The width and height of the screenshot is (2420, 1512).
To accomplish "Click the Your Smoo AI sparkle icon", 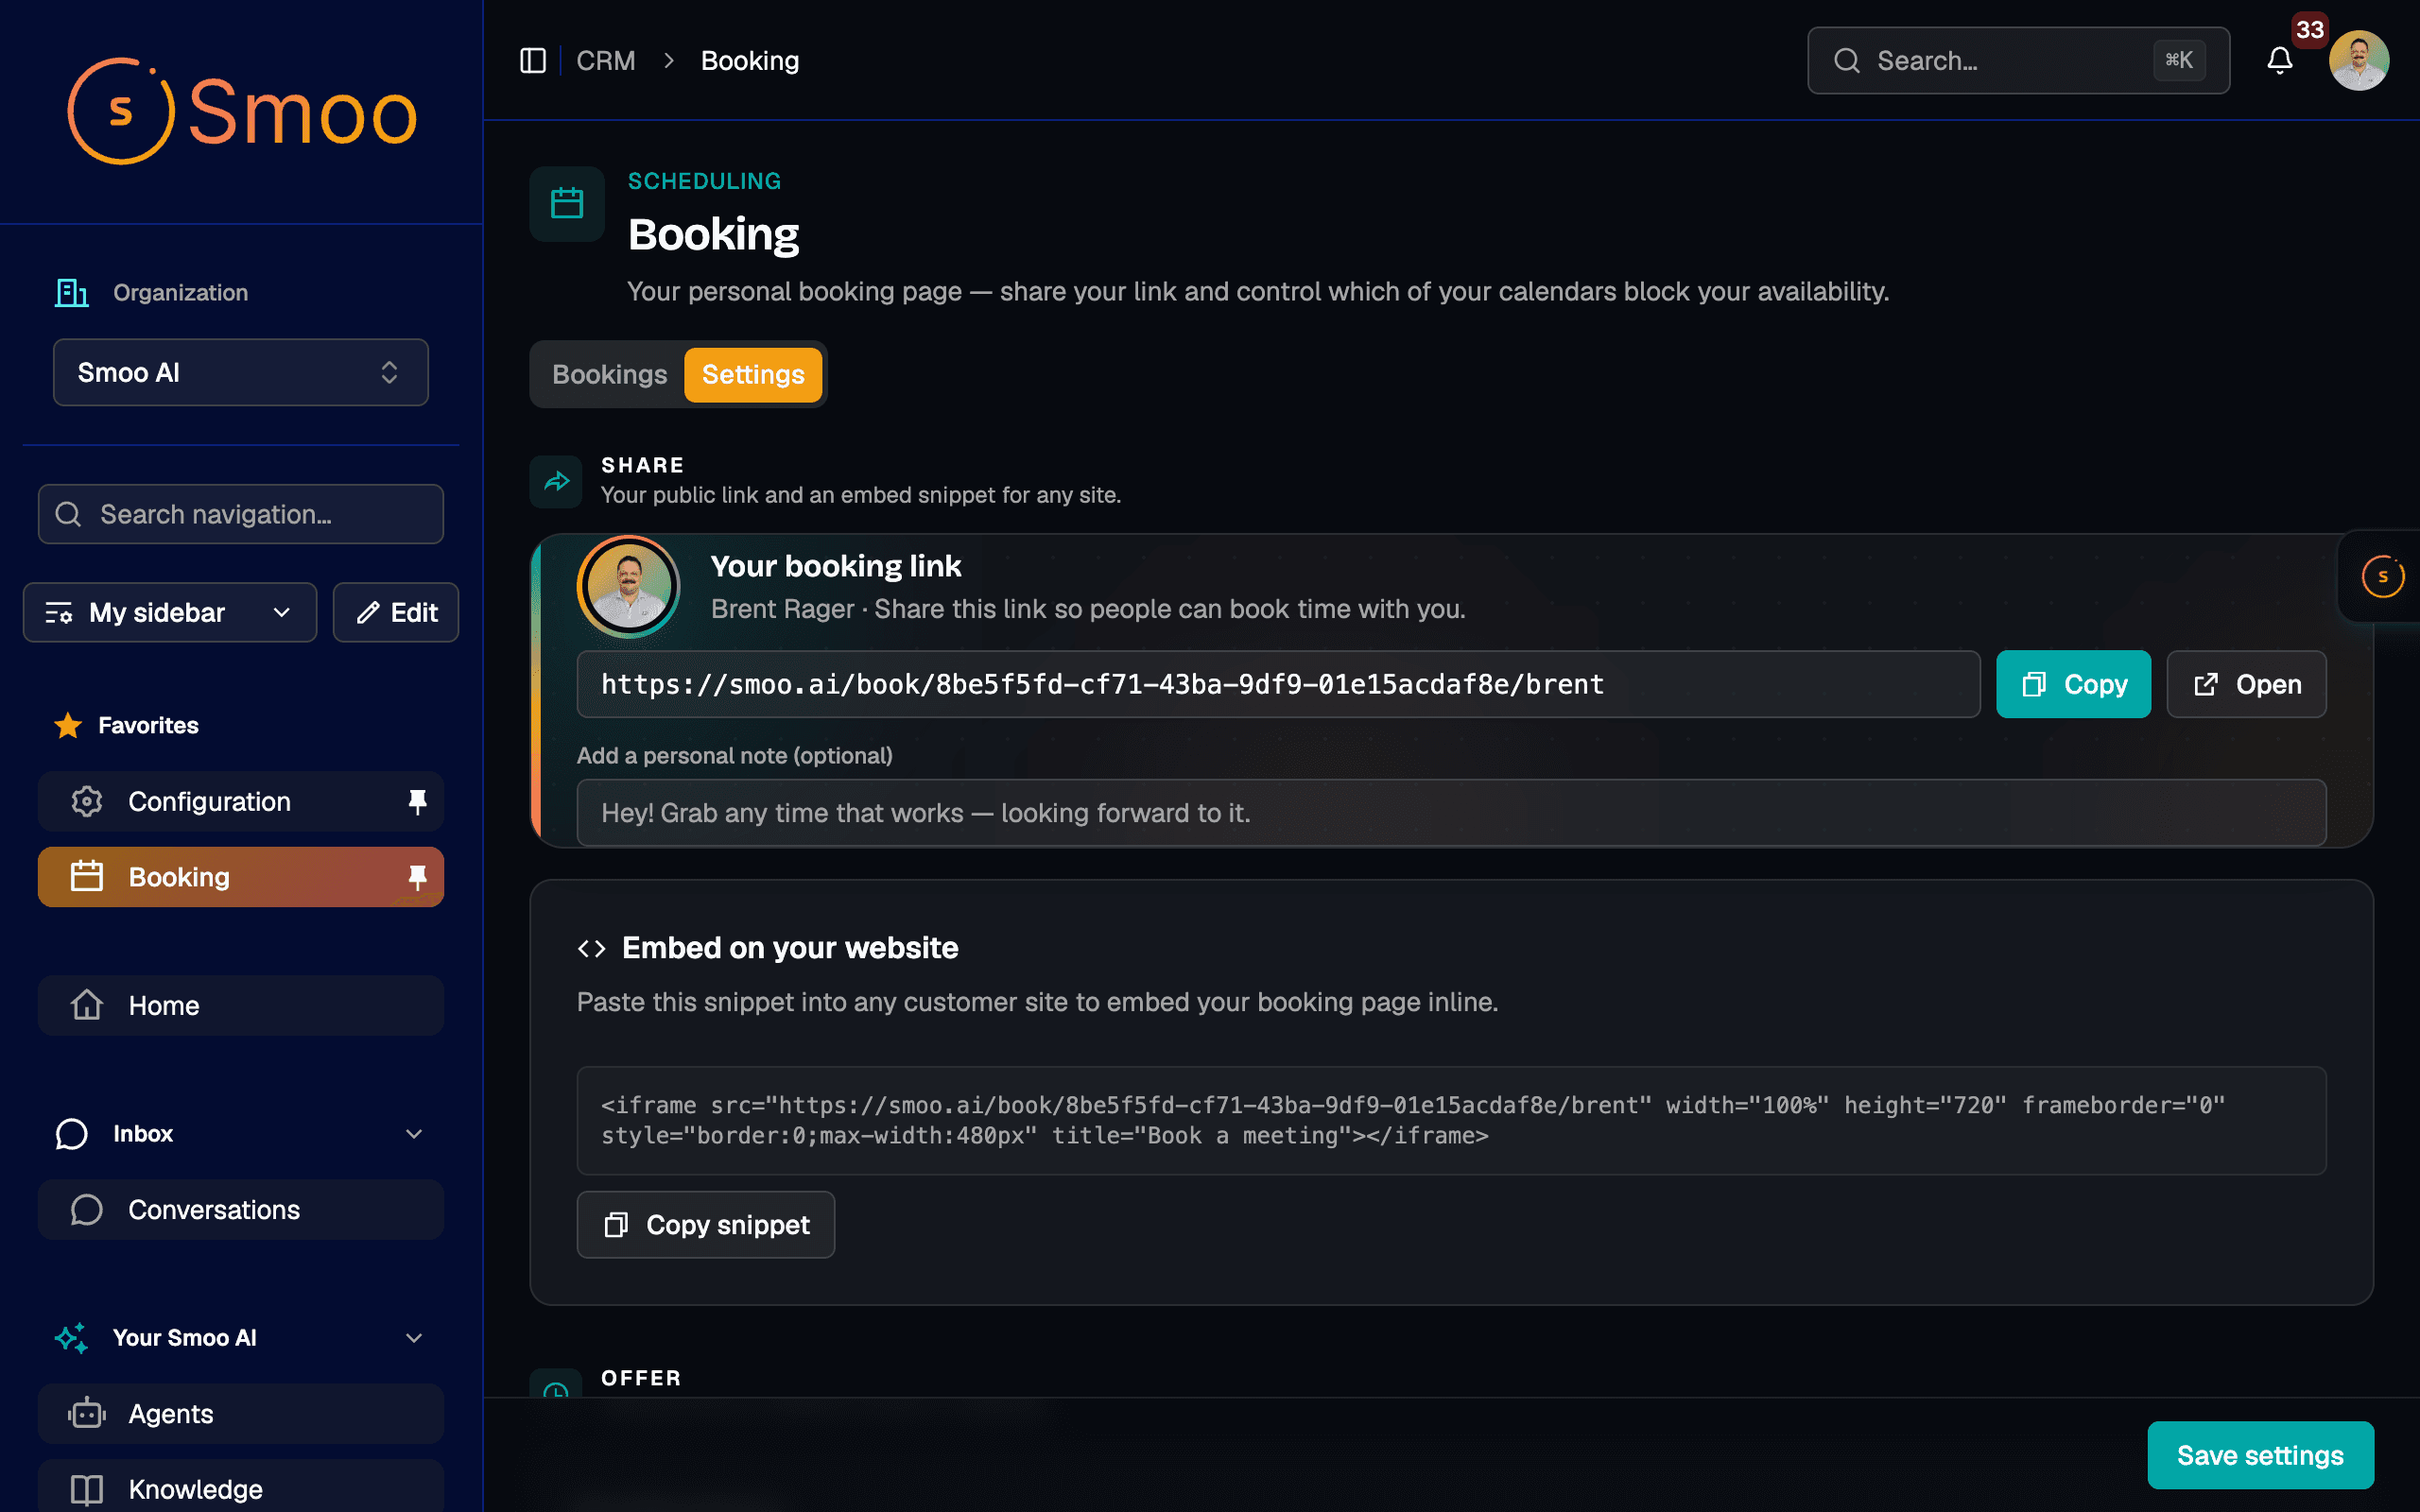I will coord(72,1337).
